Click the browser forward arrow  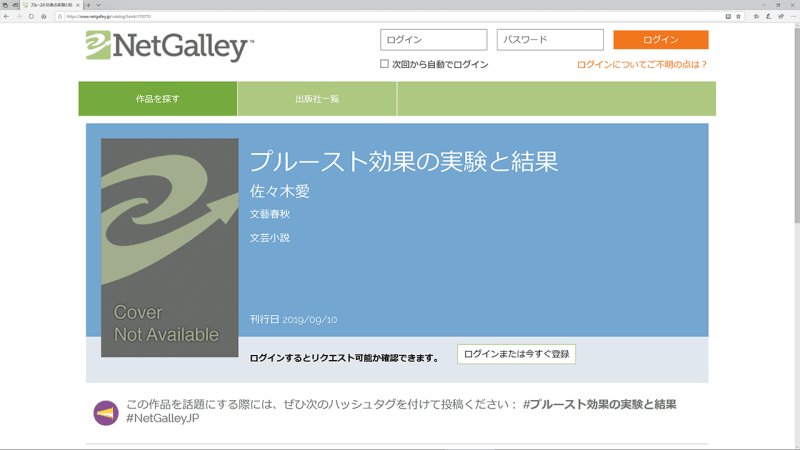(x=18, y=16)
